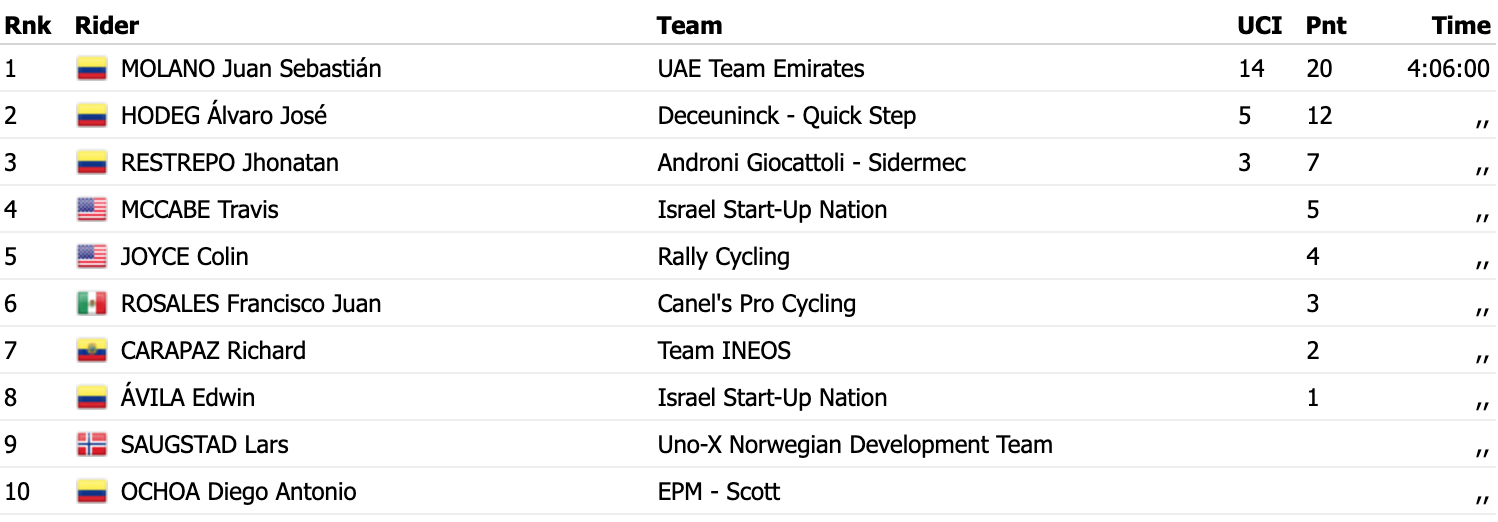The width and height of the screenshot is (1498, 522).
Task: Click the Ecuador flag next to CARAPAZ
Action: (92, 351)
